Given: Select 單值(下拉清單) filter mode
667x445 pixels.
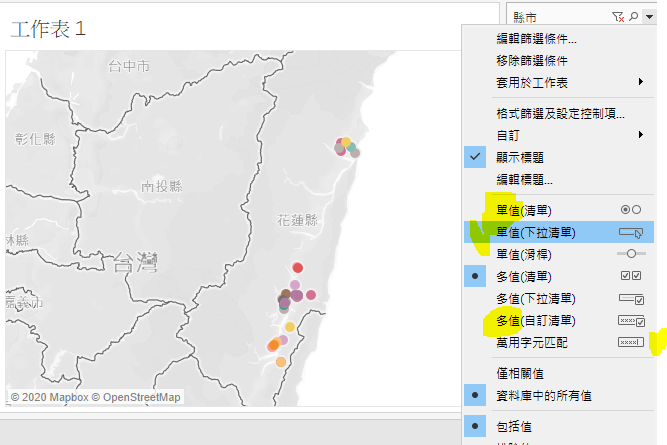Looking at the screenshot, I should 559,232.
